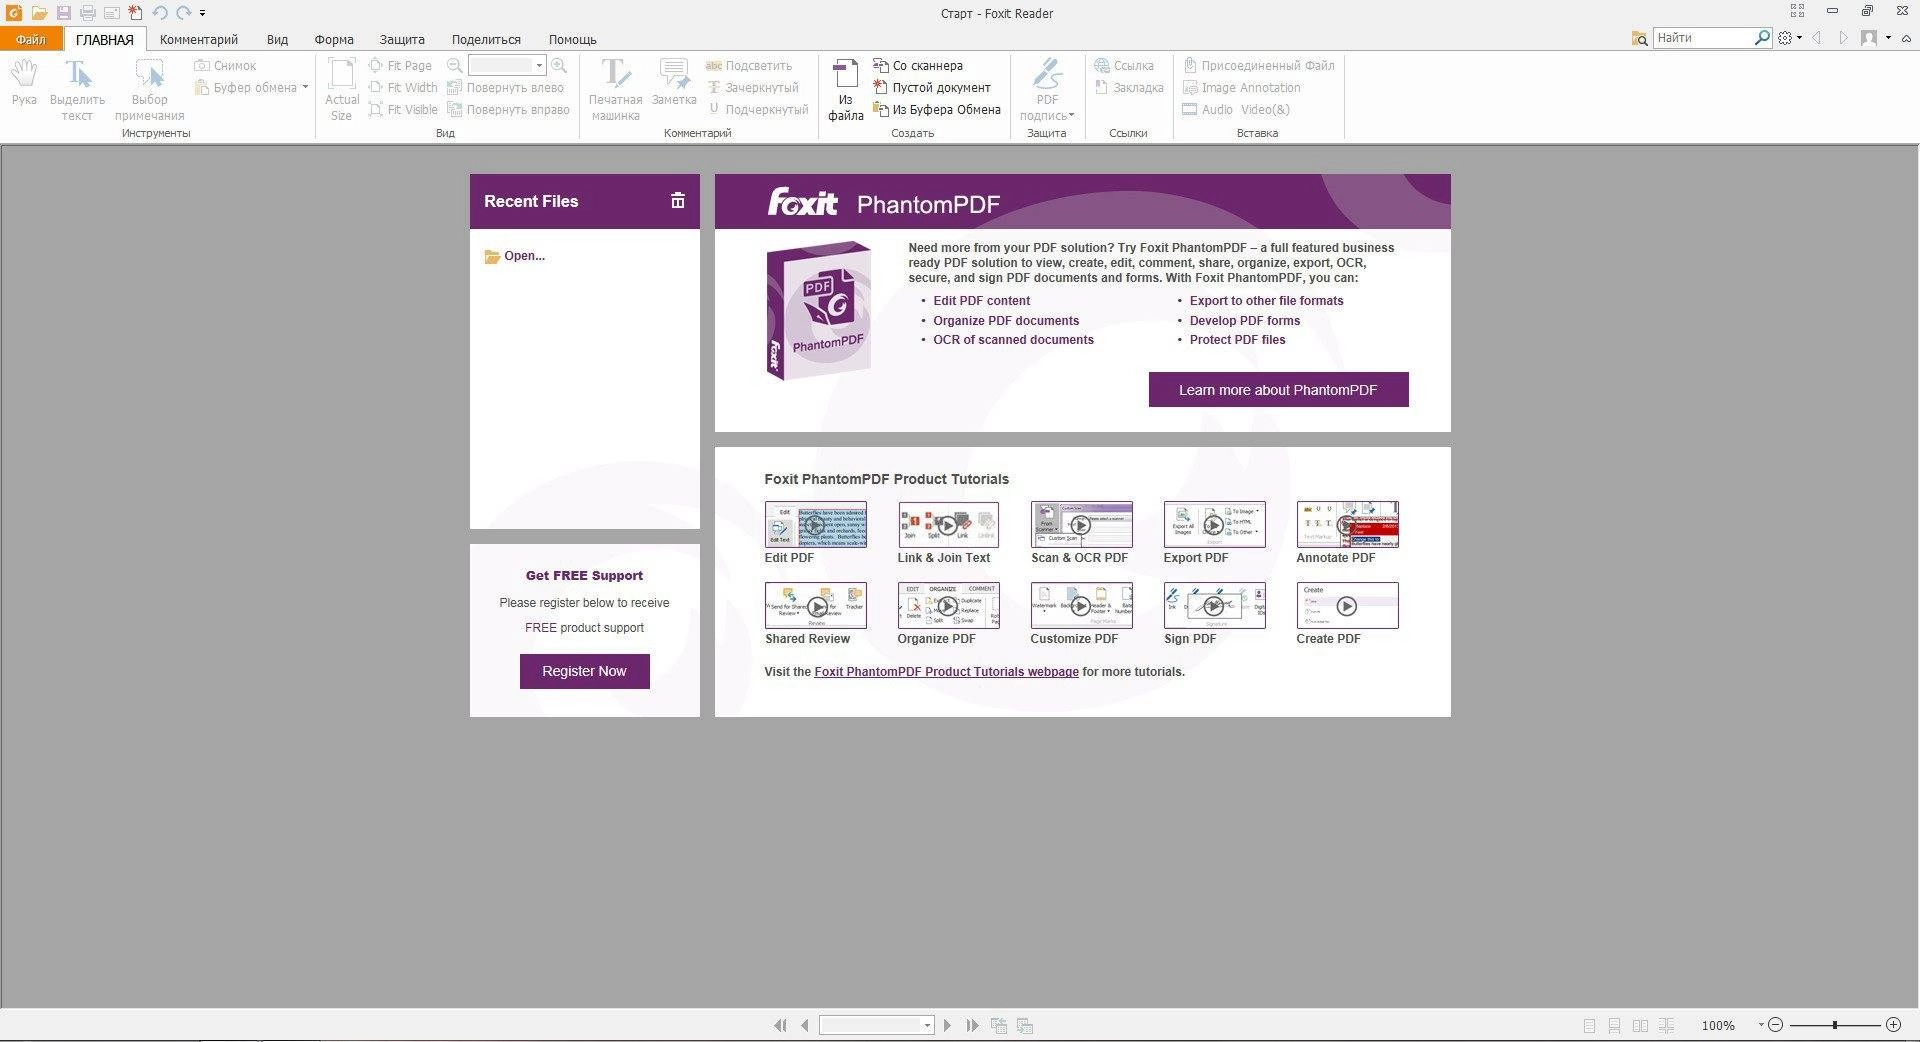
Task: Click the Image Annotation tool
Action: click(1241, 88)
